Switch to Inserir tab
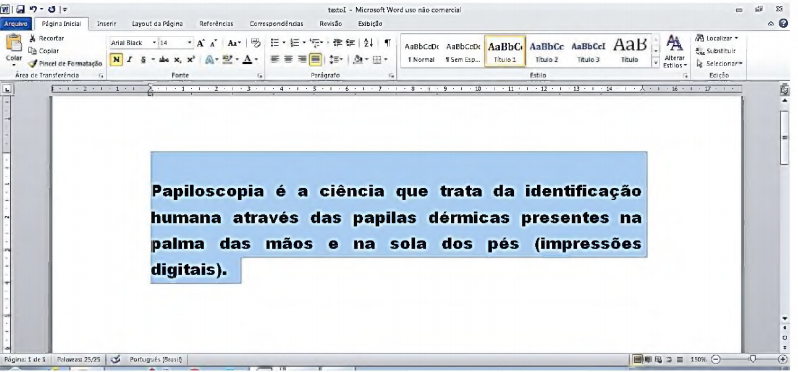Viewport: 798px width, 372px height. [106, 24]
